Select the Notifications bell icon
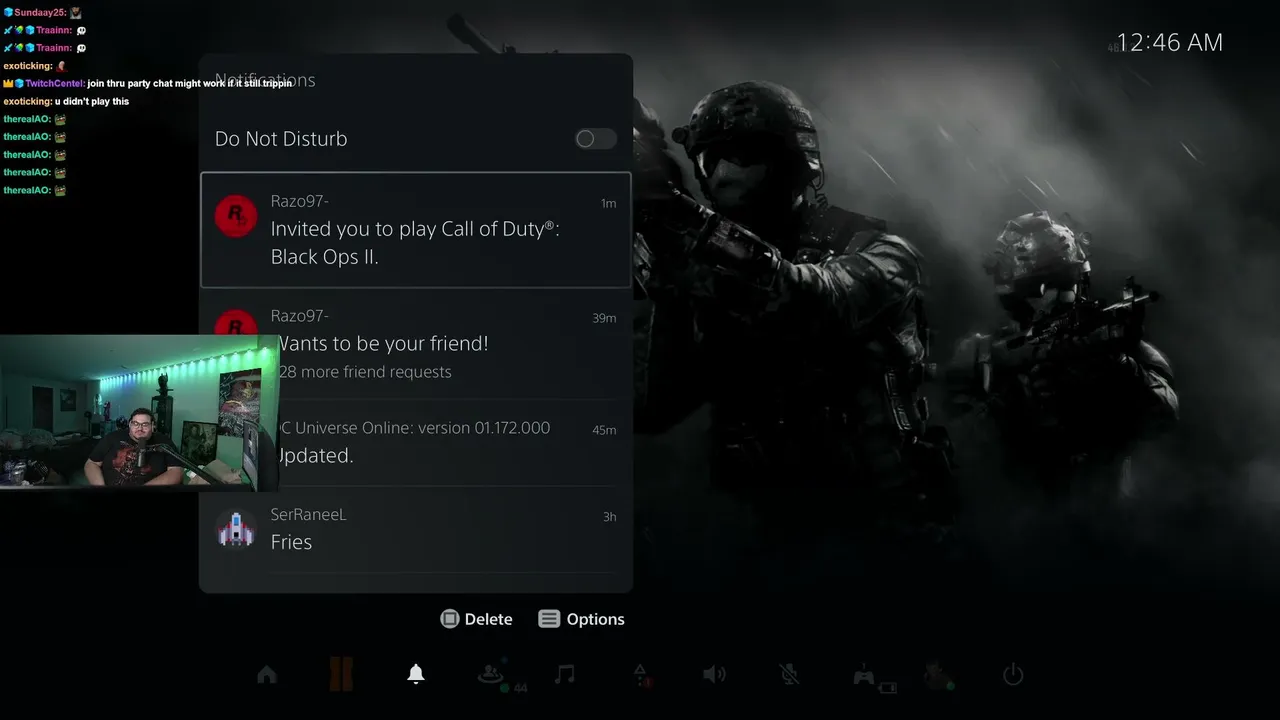 416,675
